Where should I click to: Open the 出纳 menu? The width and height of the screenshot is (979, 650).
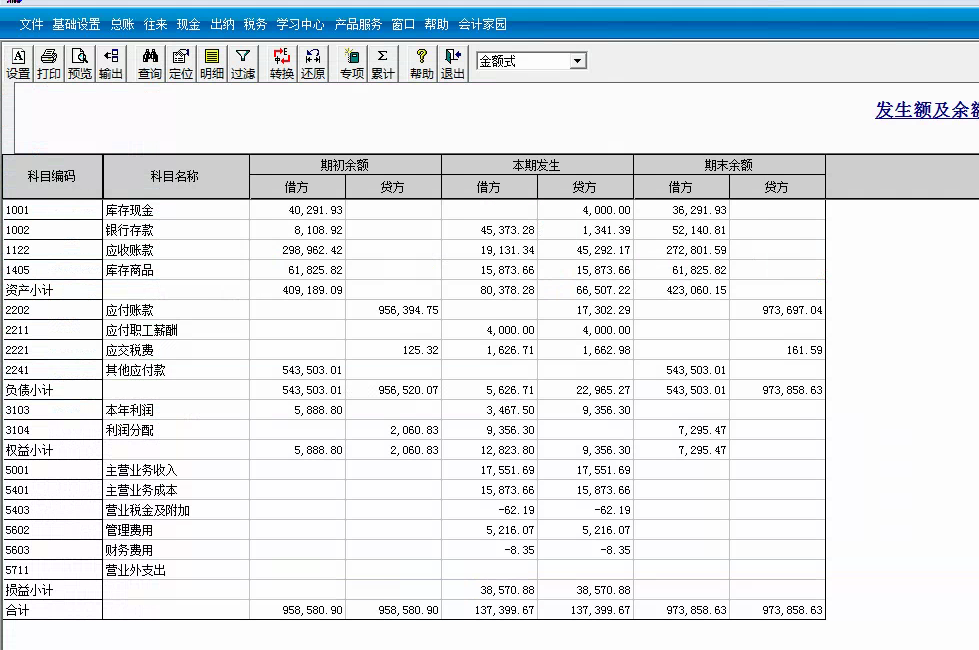pos(222,24)
